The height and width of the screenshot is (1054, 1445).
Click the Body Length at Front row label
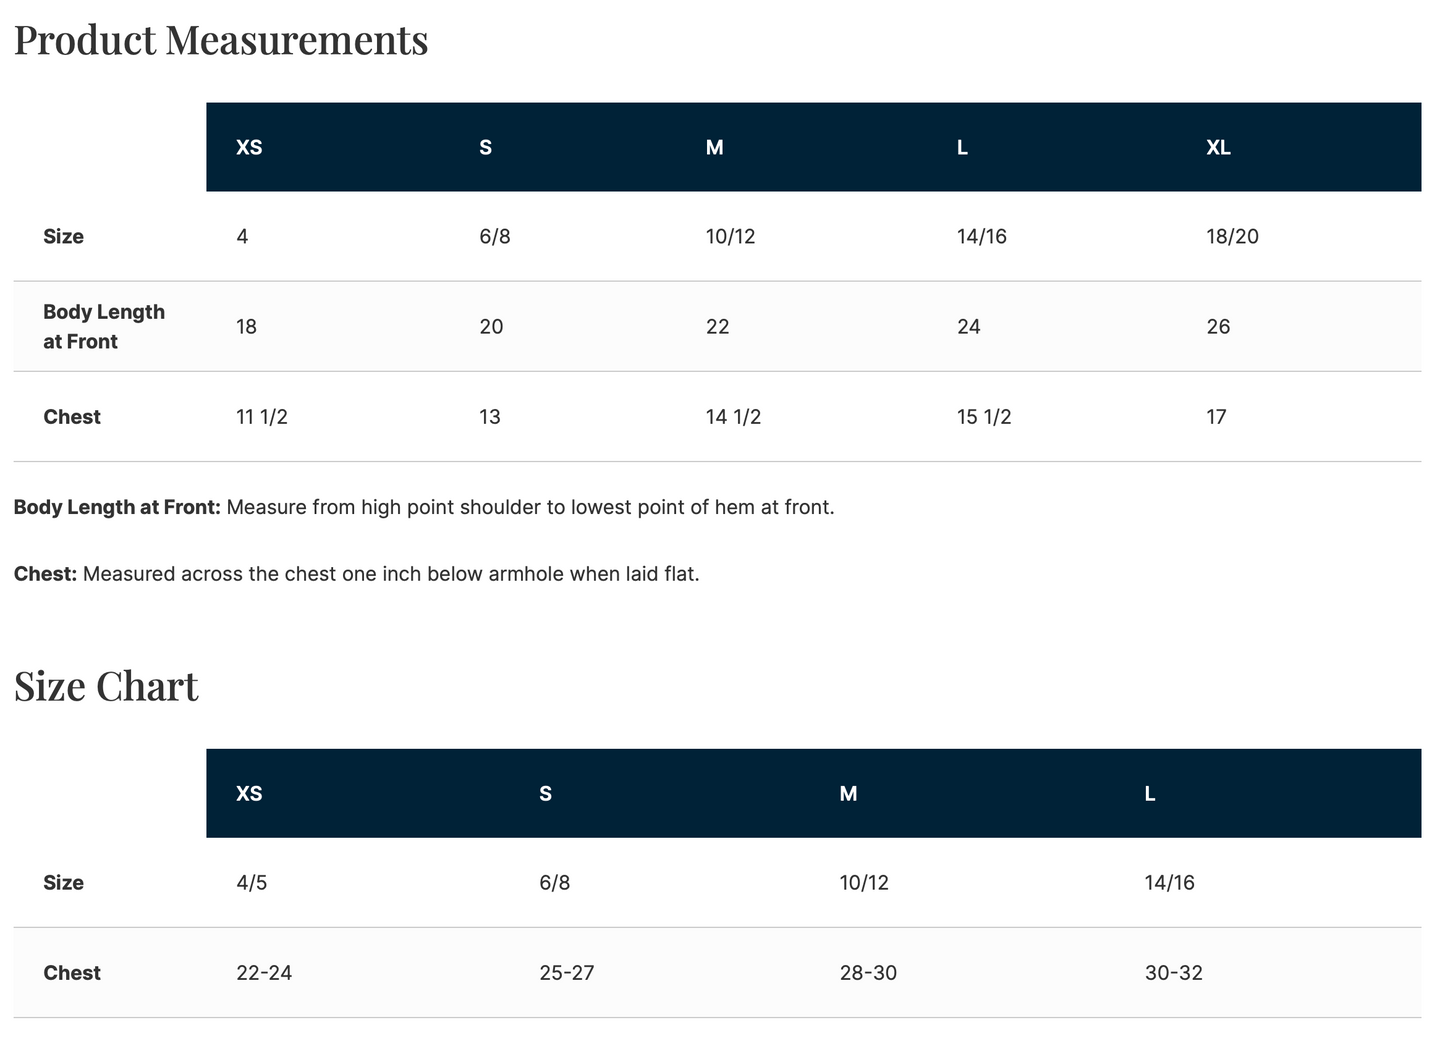click(103, 326)
